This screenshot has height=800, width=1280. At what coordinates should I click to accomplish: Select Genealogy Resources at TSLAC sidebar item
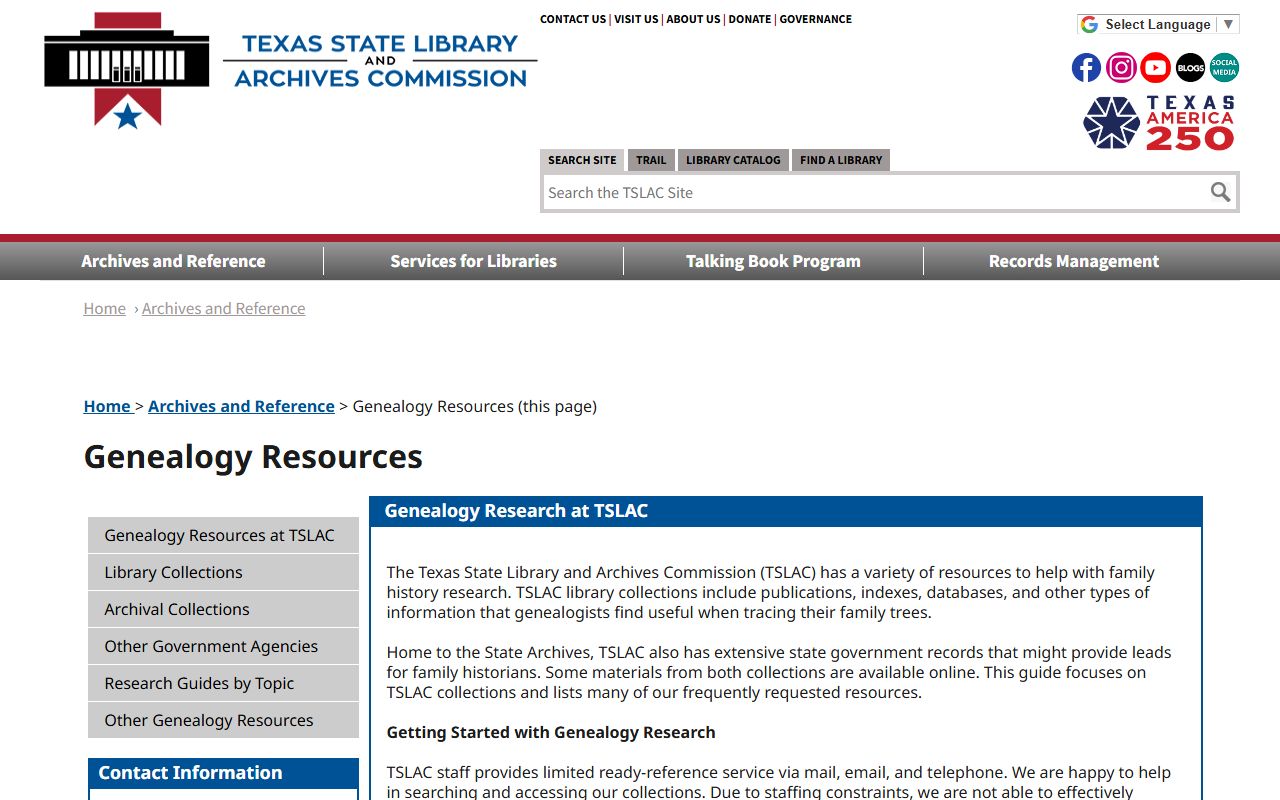click(x=223, y=535)
